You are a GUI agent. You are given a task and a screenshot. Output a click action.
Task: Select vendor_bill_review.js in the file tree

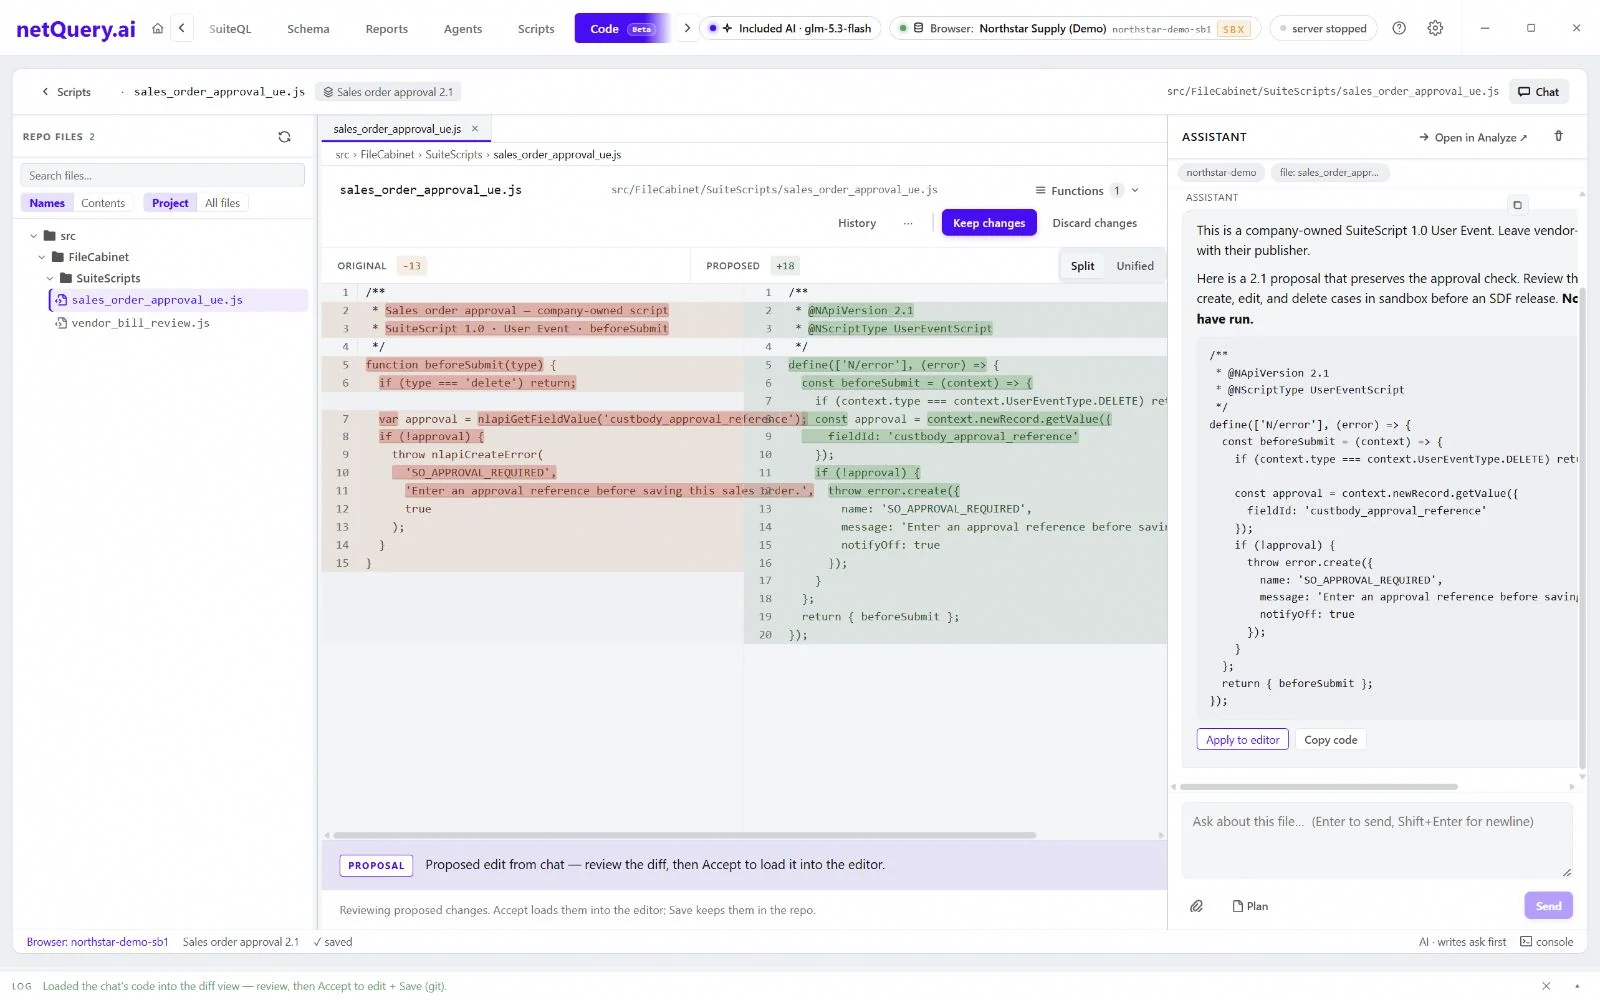point(140,323)
